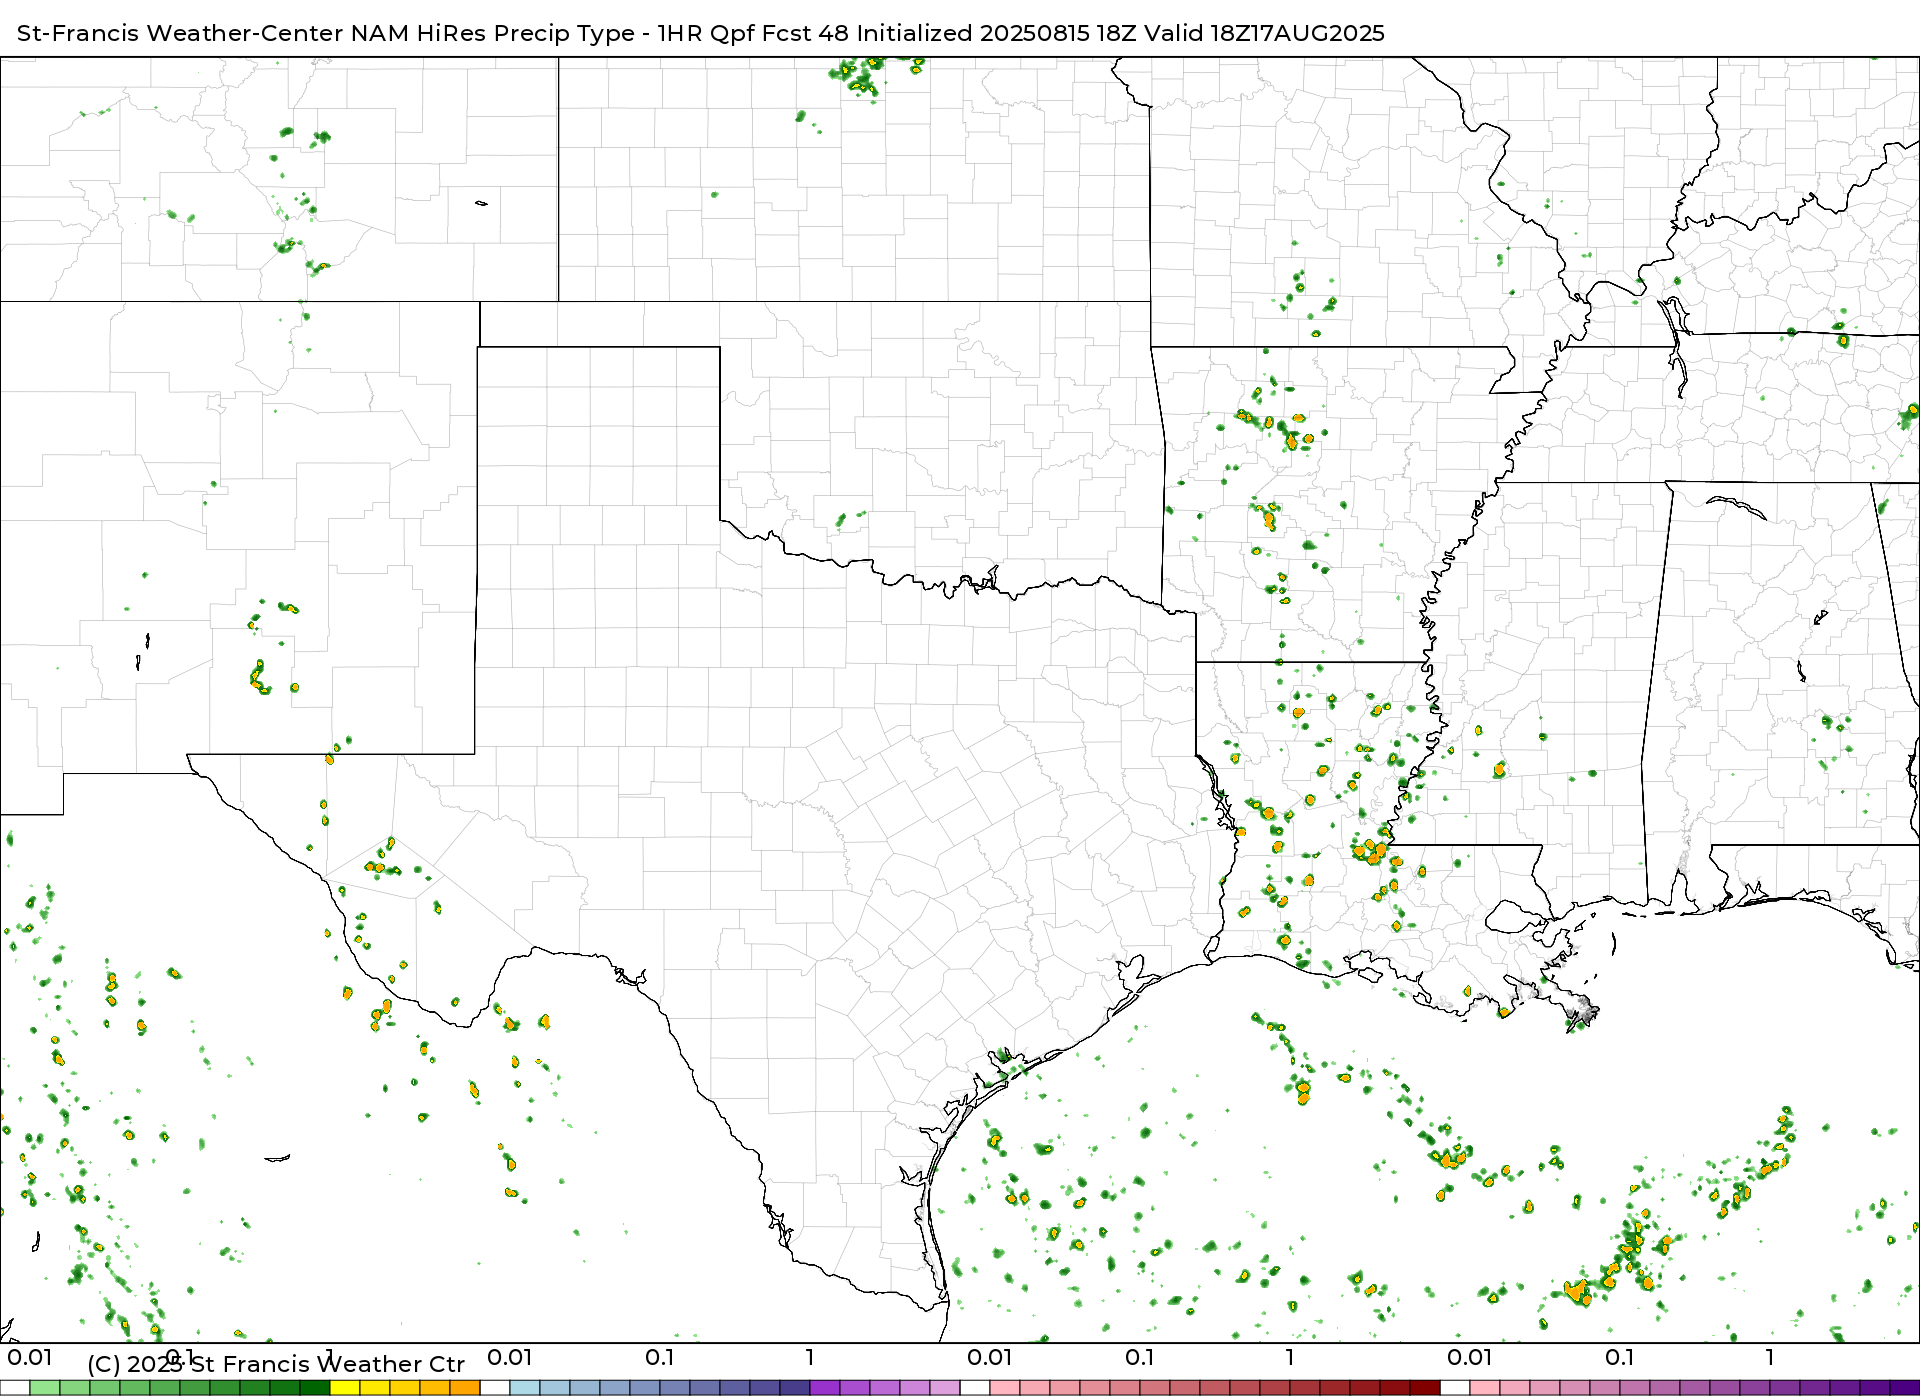Click the 1 label above the red scale
This screenshot has width=1920, height=1400.
(1290, 1358)
